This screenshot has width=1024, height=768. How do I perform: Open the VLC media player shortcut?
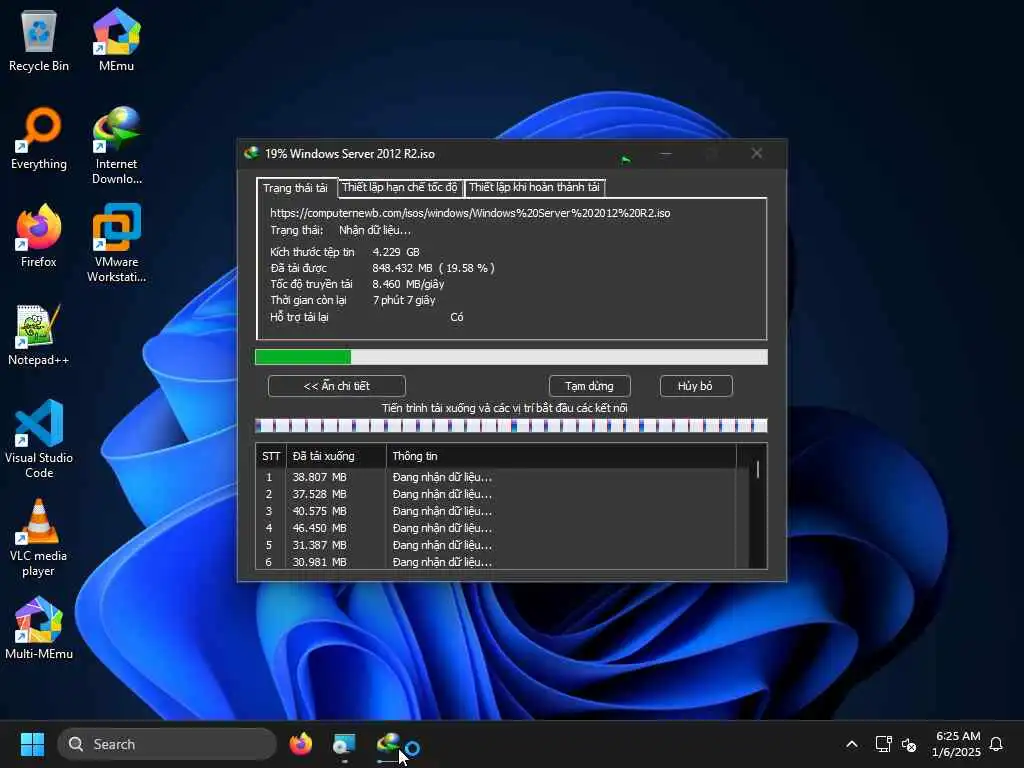coord(39,538)
